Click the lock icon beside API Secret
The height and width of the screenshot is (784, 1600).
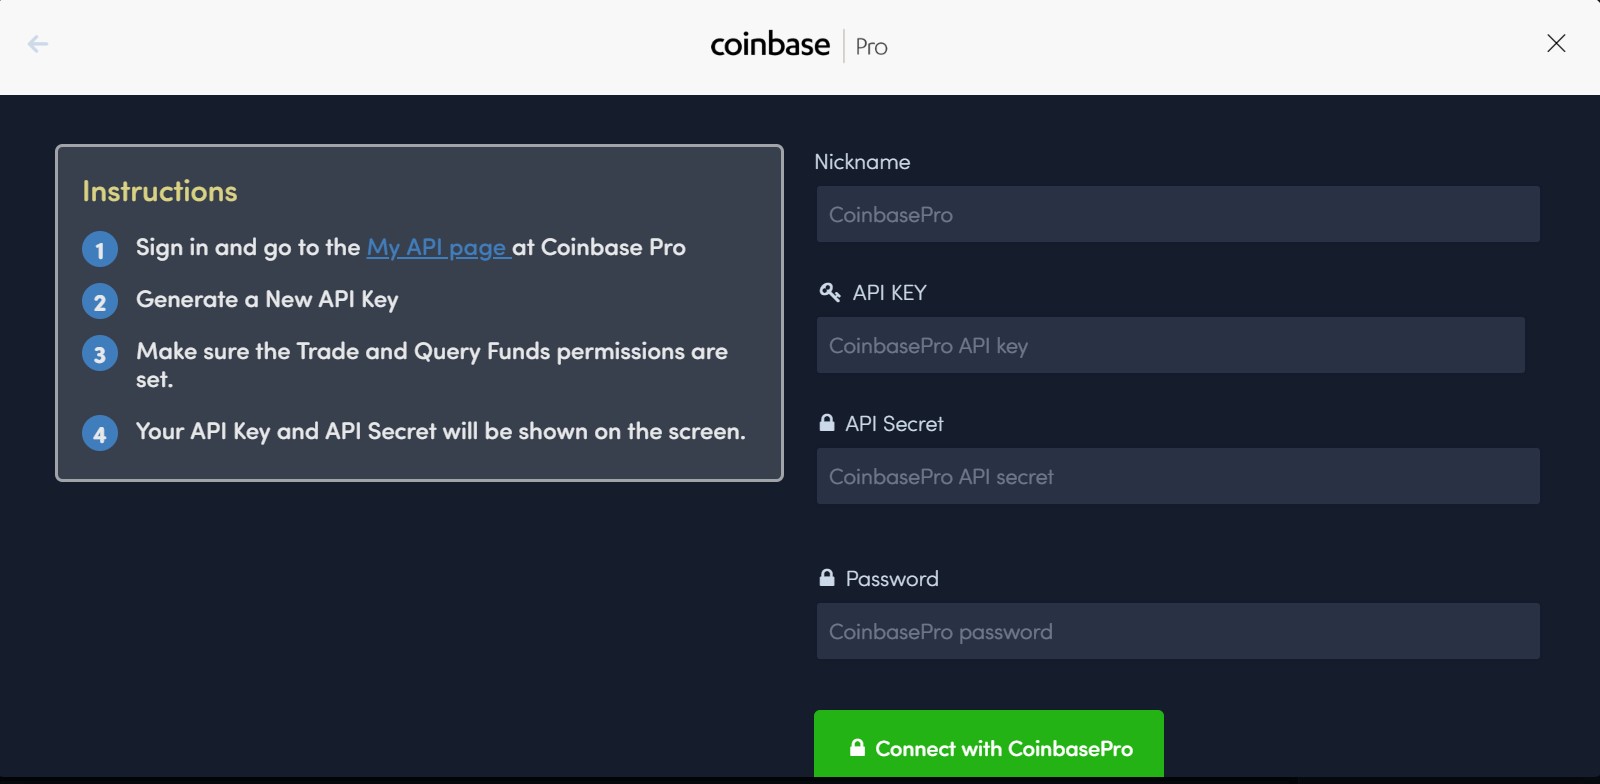827,423
